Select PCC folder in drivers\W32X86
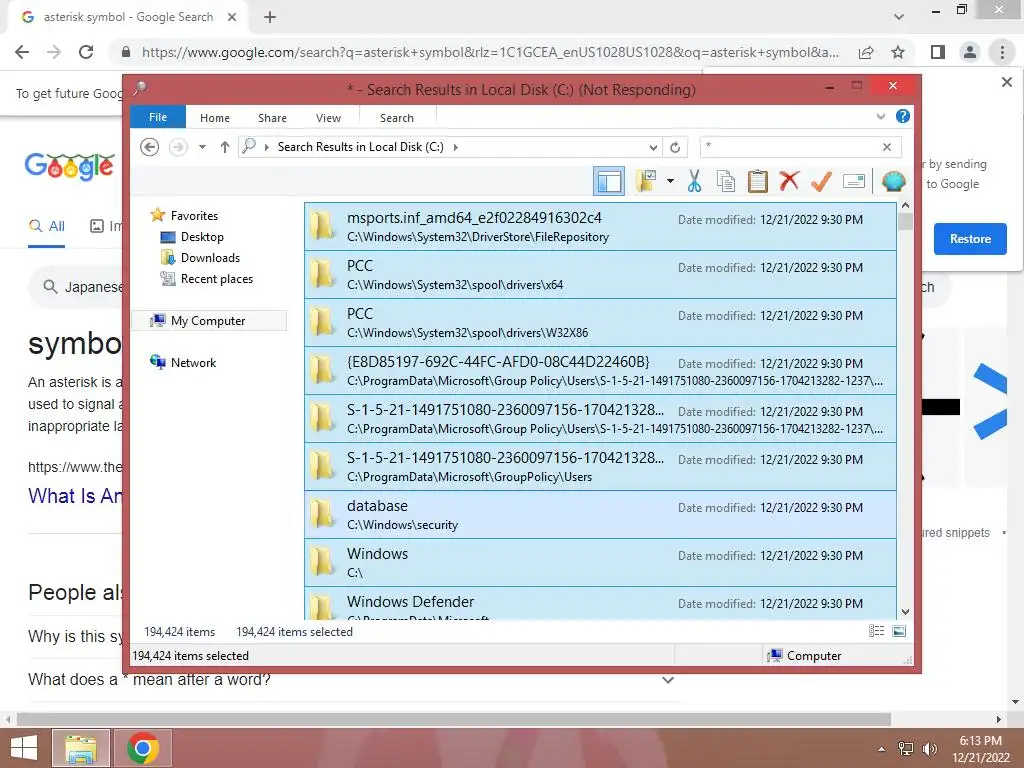 [600, 323]
